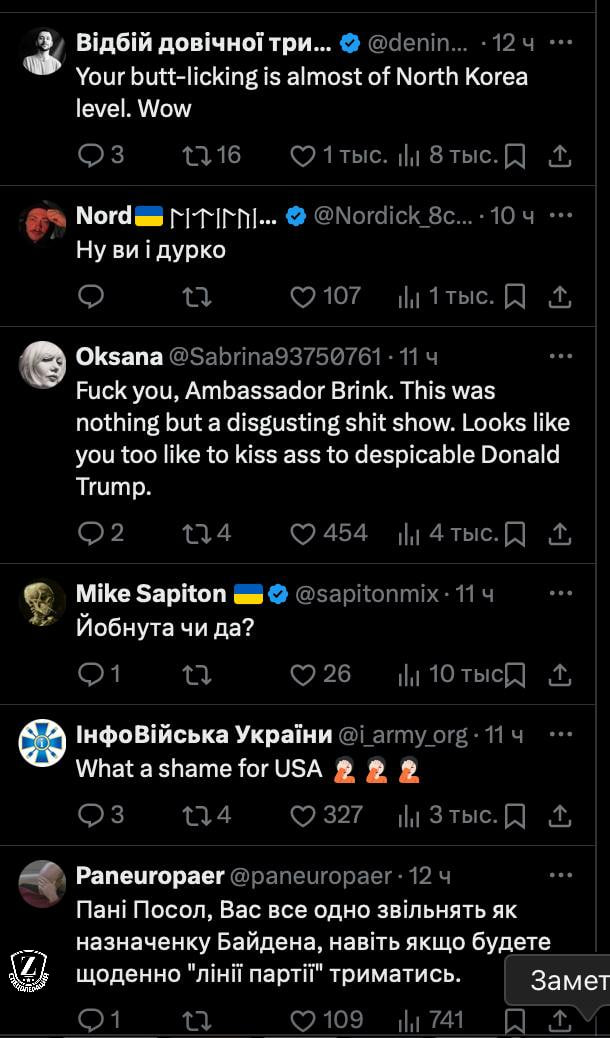Repost the butt-licking tweet with 16 reposts
This screenshot has width=610, height=1038.
click(197, 155)
